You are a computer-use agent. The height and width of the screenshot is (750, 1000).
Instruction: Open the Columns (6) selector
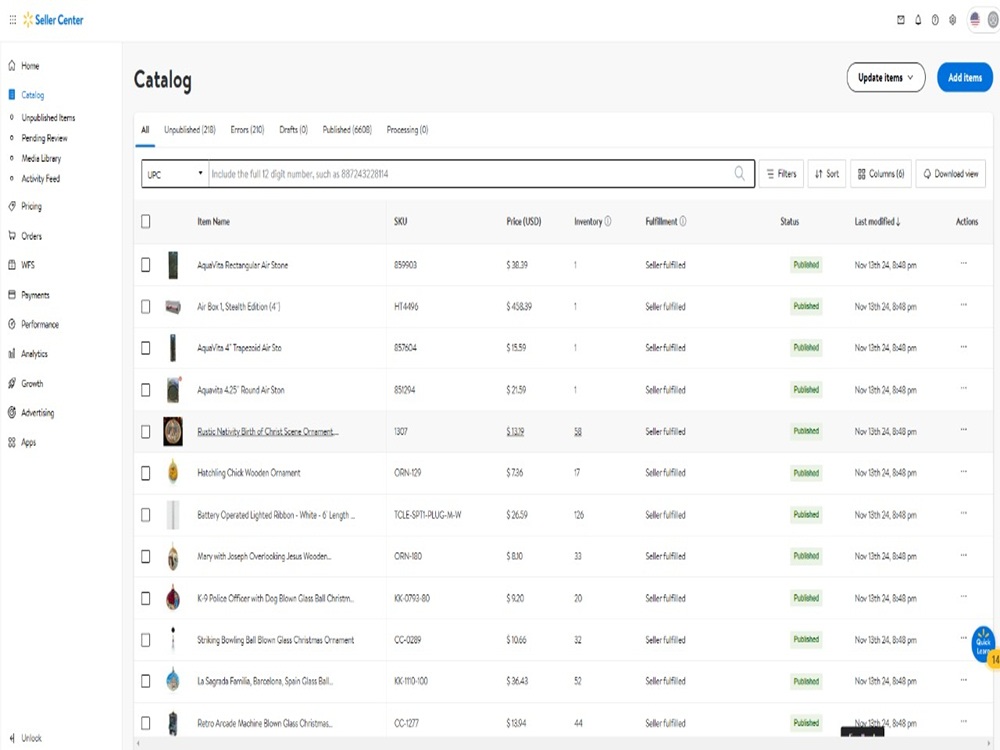pos(881,173)
